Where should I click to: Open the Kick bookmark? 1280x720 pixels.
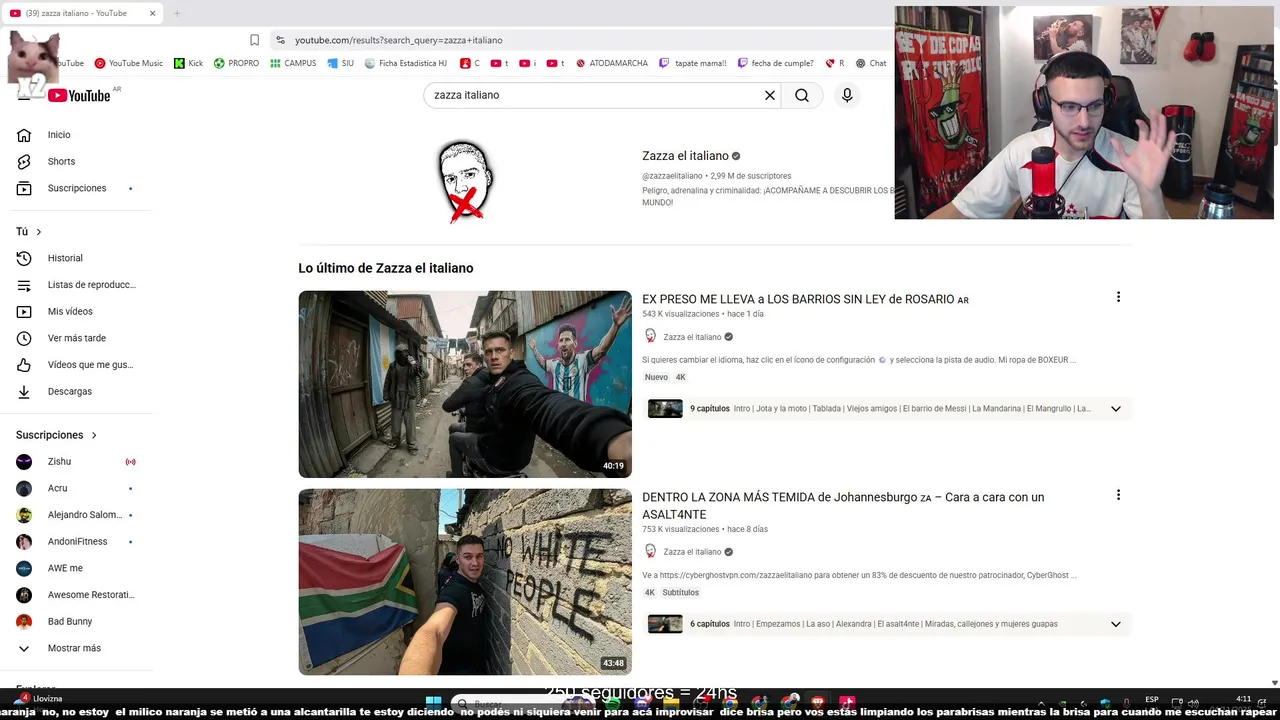[x=188, y=63]
